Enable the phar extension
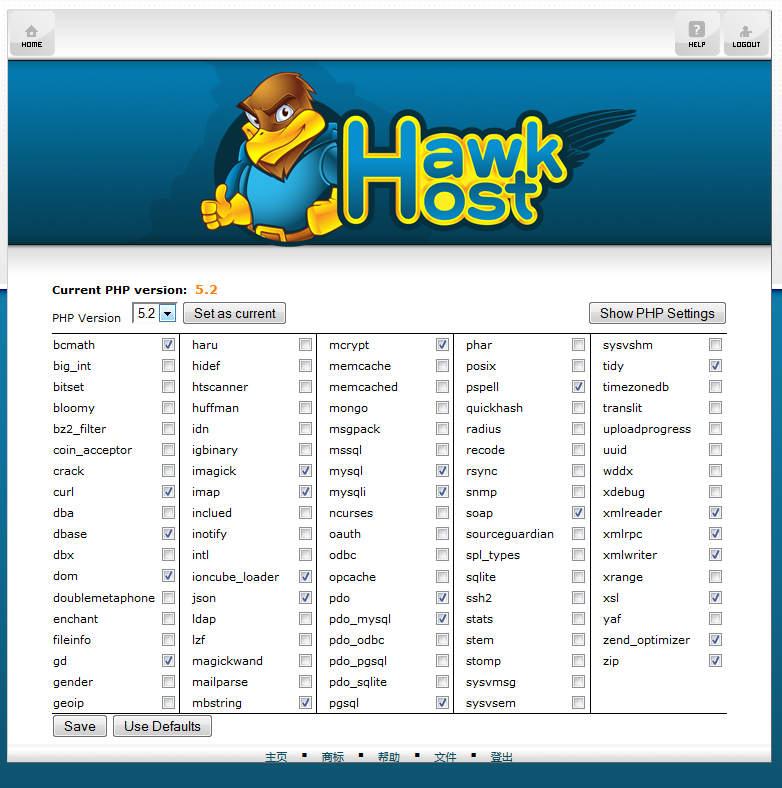 coord(578,345)
